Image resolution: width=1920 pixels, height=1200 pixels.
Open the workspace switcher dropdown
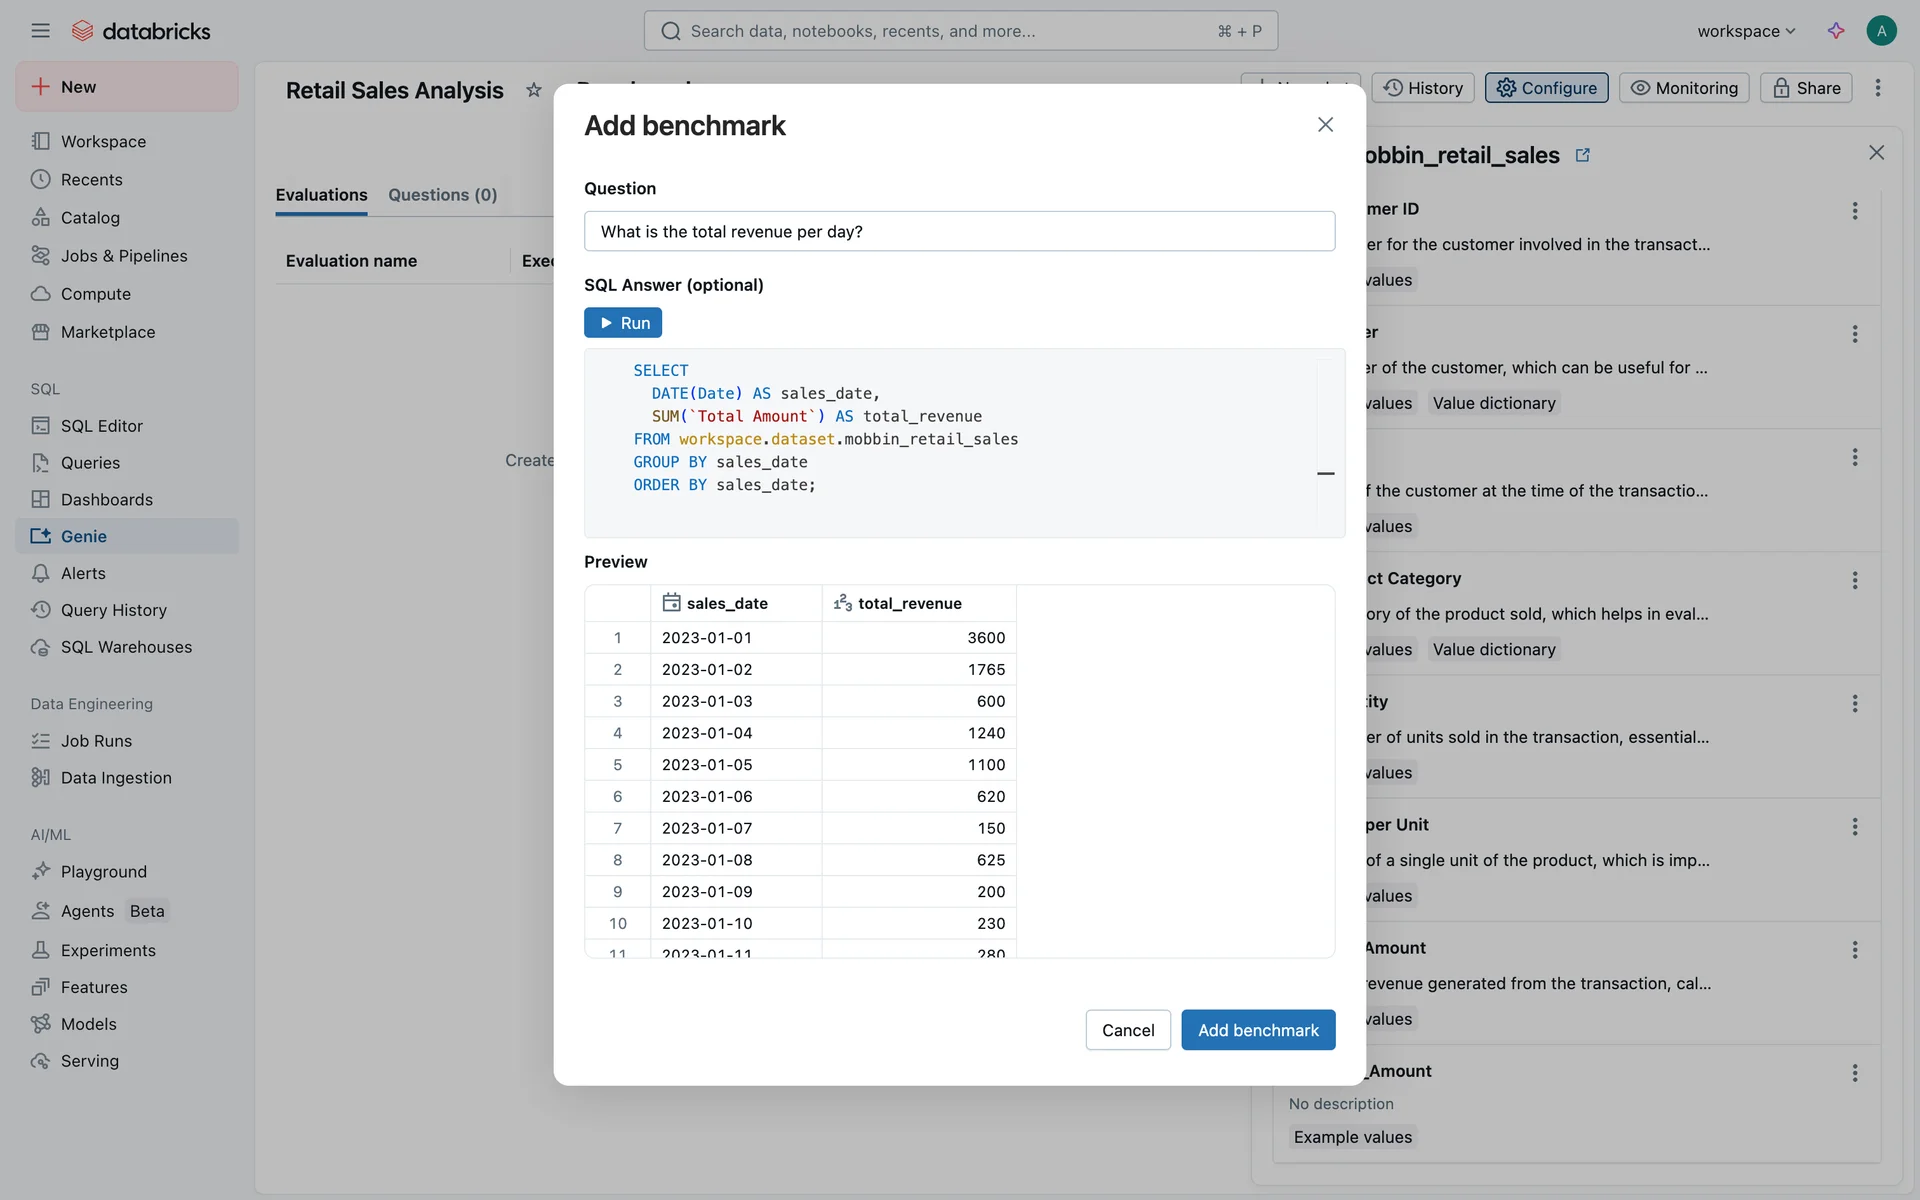pyautogui.click(x=1746, y=31)
